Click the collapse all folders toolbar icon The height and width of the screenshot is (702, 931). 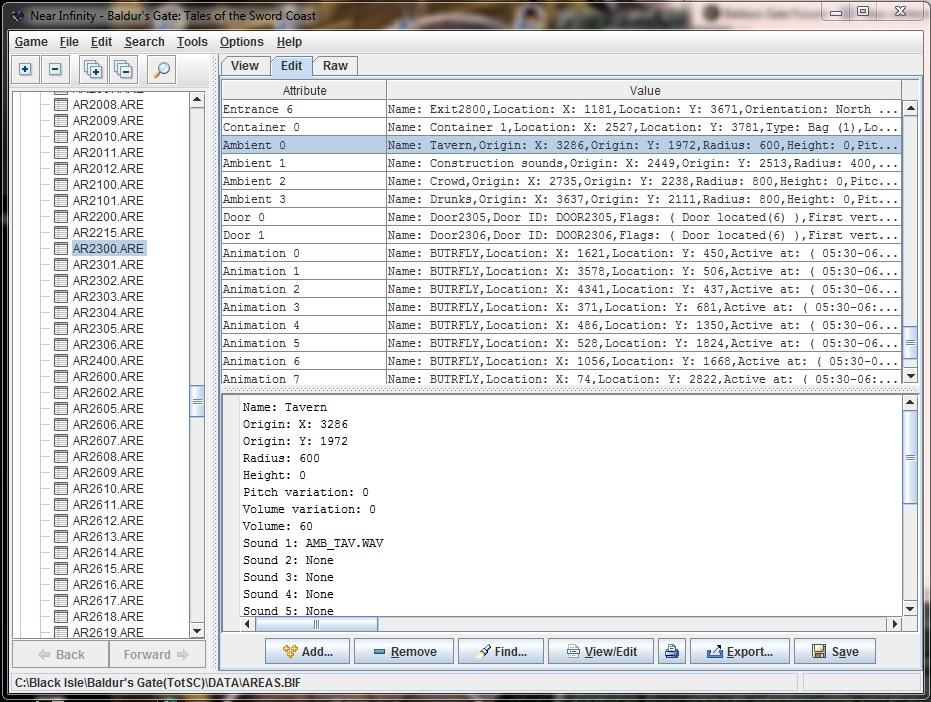click(x=124, y=69)
